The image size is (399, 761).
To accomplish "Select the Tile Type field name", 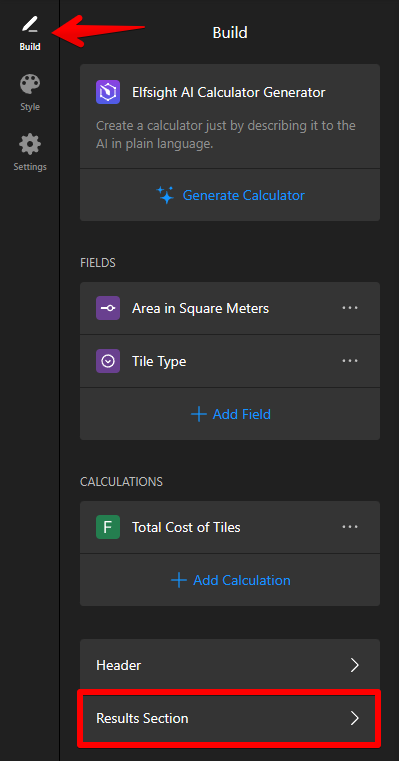I will click(159, 361).
